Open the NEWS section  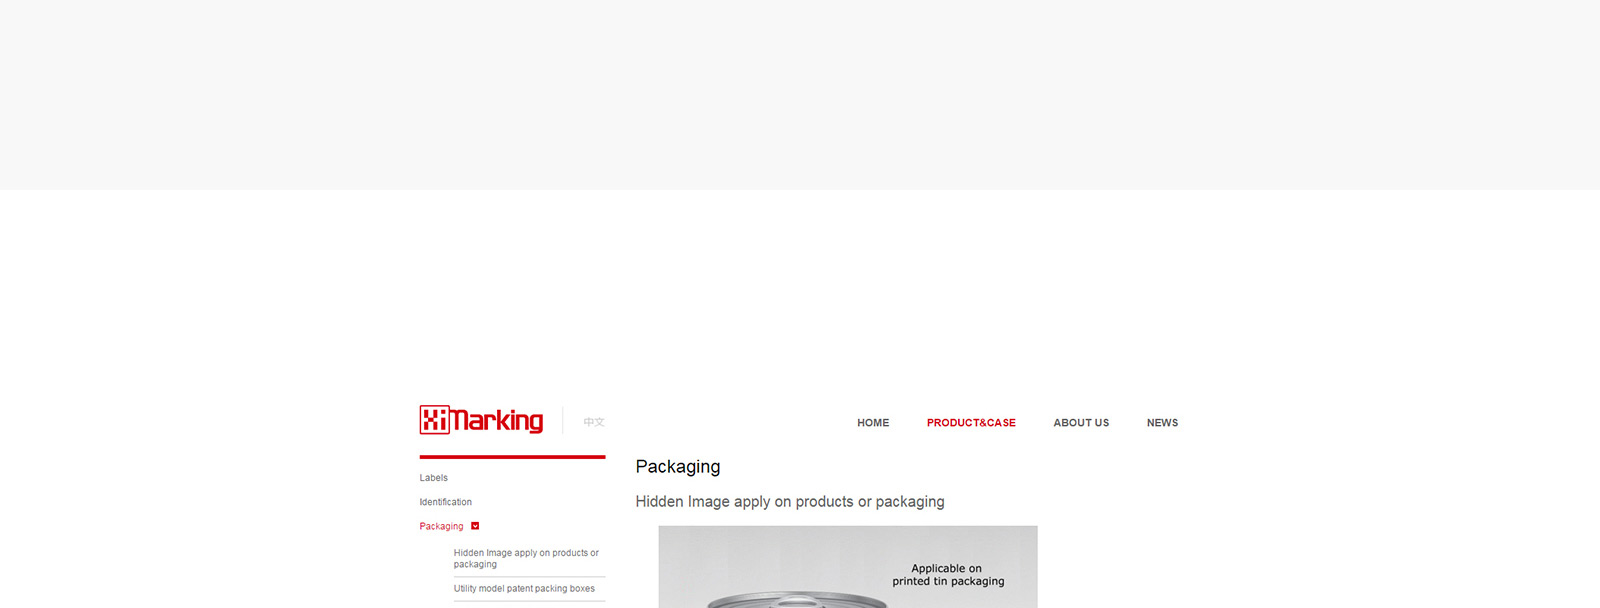coord(1162,423)
